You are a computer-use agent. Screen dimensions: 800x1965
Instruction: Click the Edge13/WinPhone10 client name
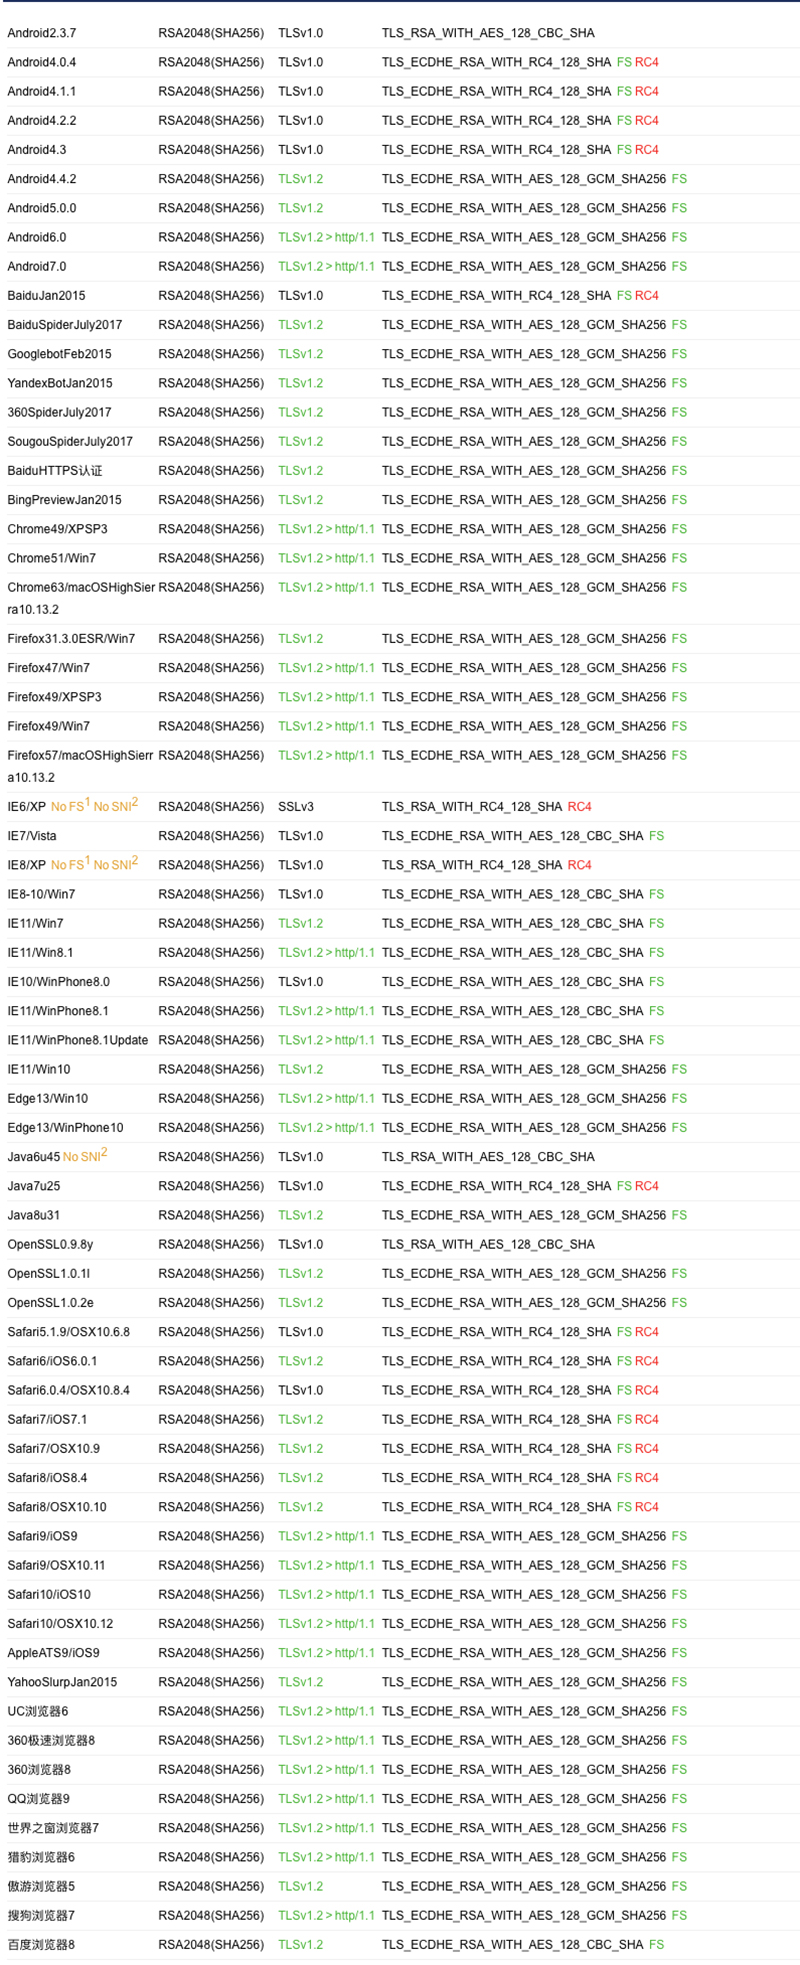click(x=65, y=1127)
